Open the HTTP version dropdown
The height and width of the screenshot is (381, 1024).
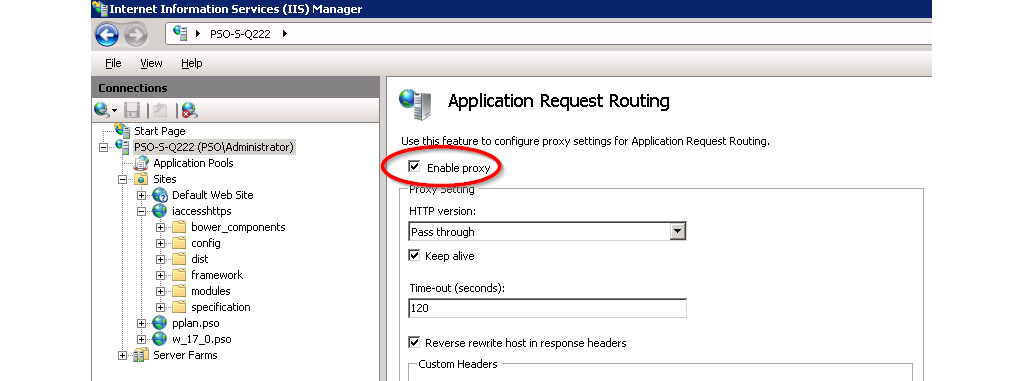point(679,231)
